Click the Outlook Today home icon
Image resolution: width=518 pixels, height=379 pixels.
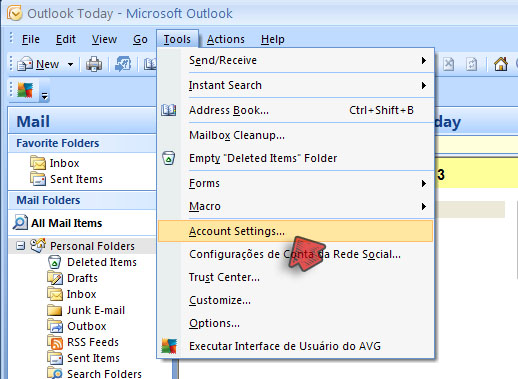(500, 64)
